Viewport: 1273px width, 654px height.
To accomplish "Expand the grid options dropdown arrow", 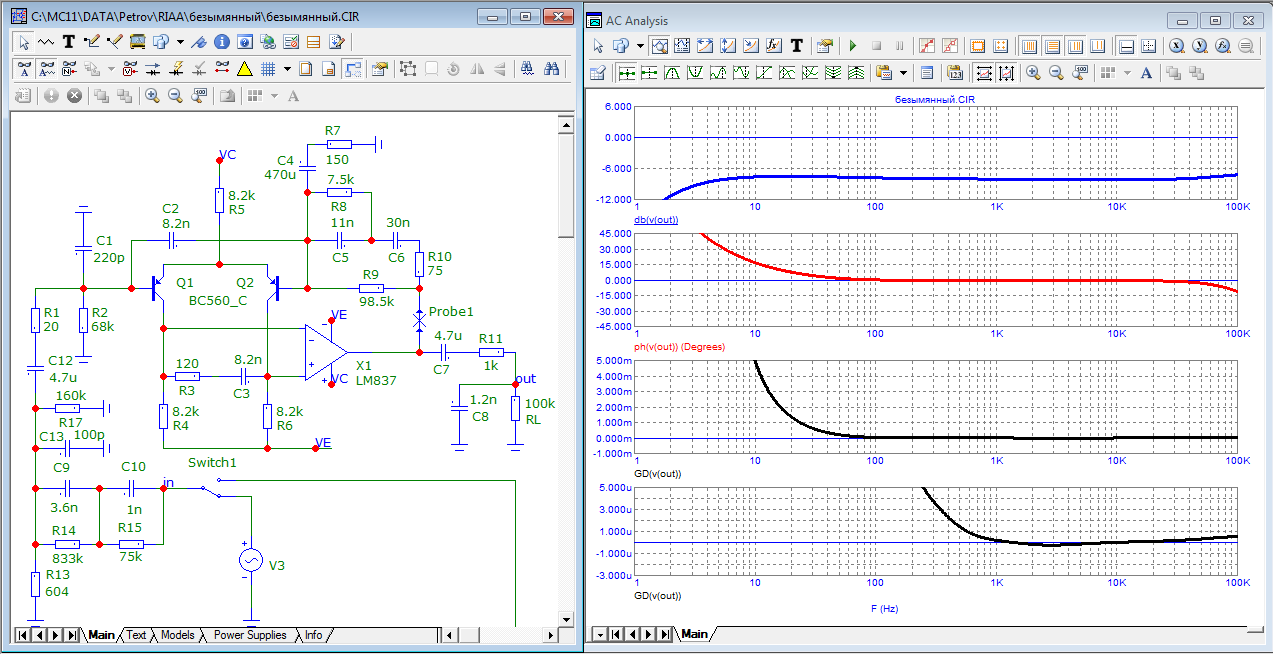I will [287, 69].
